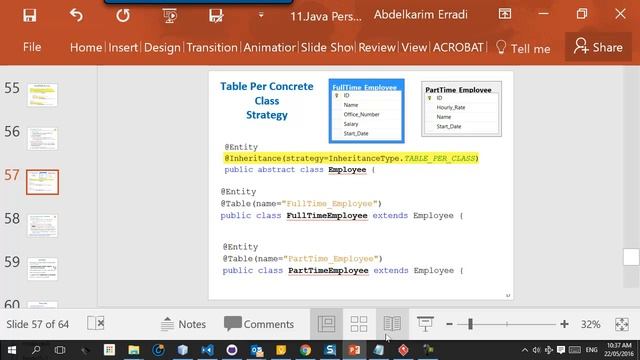The width and height of the screenshot is (640, 360).
Task: Click the spell check status icon
Action: (x=96, y=323)
